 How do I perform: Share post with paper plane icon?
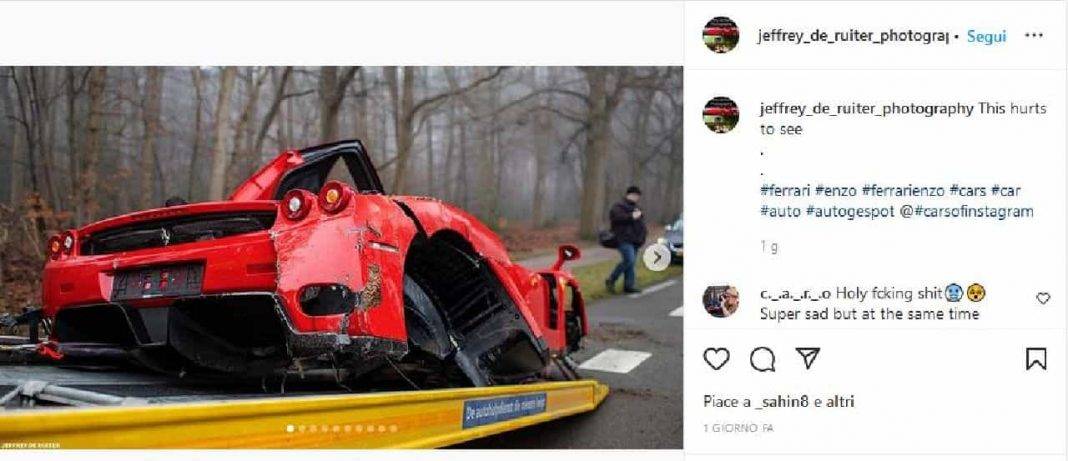click(x=808, y=358)
